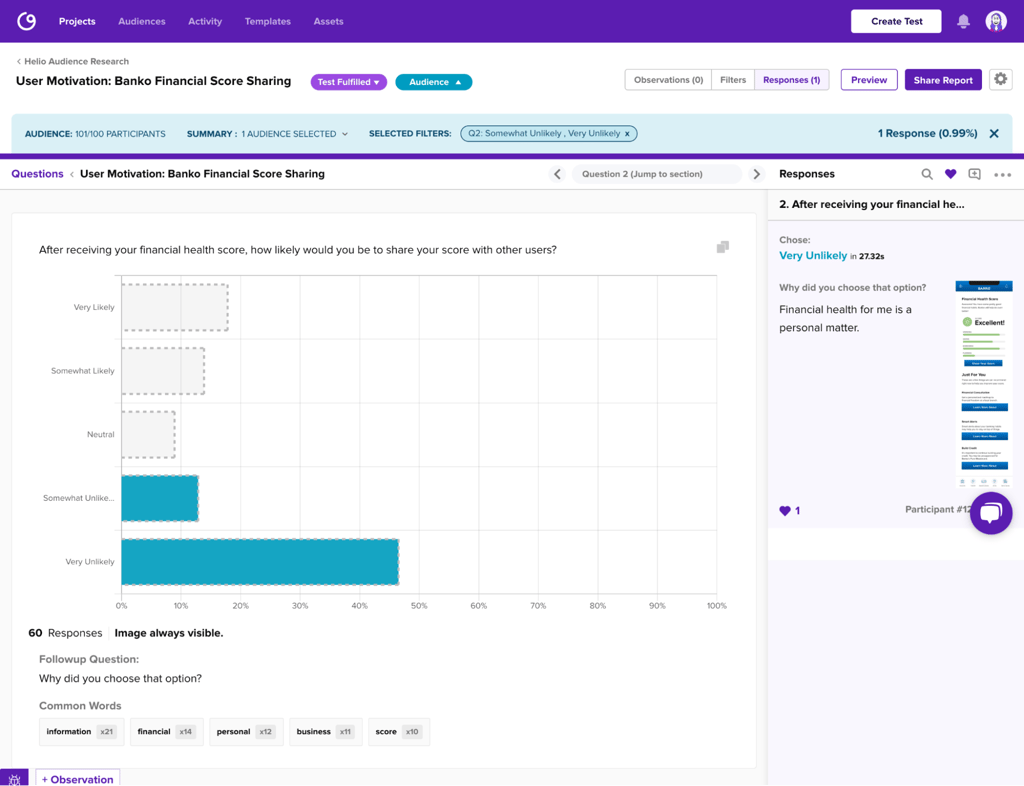The image size is (1024, 786).
Task: Collapse the Audience dropdown
Action: click(x=434, y=82)
